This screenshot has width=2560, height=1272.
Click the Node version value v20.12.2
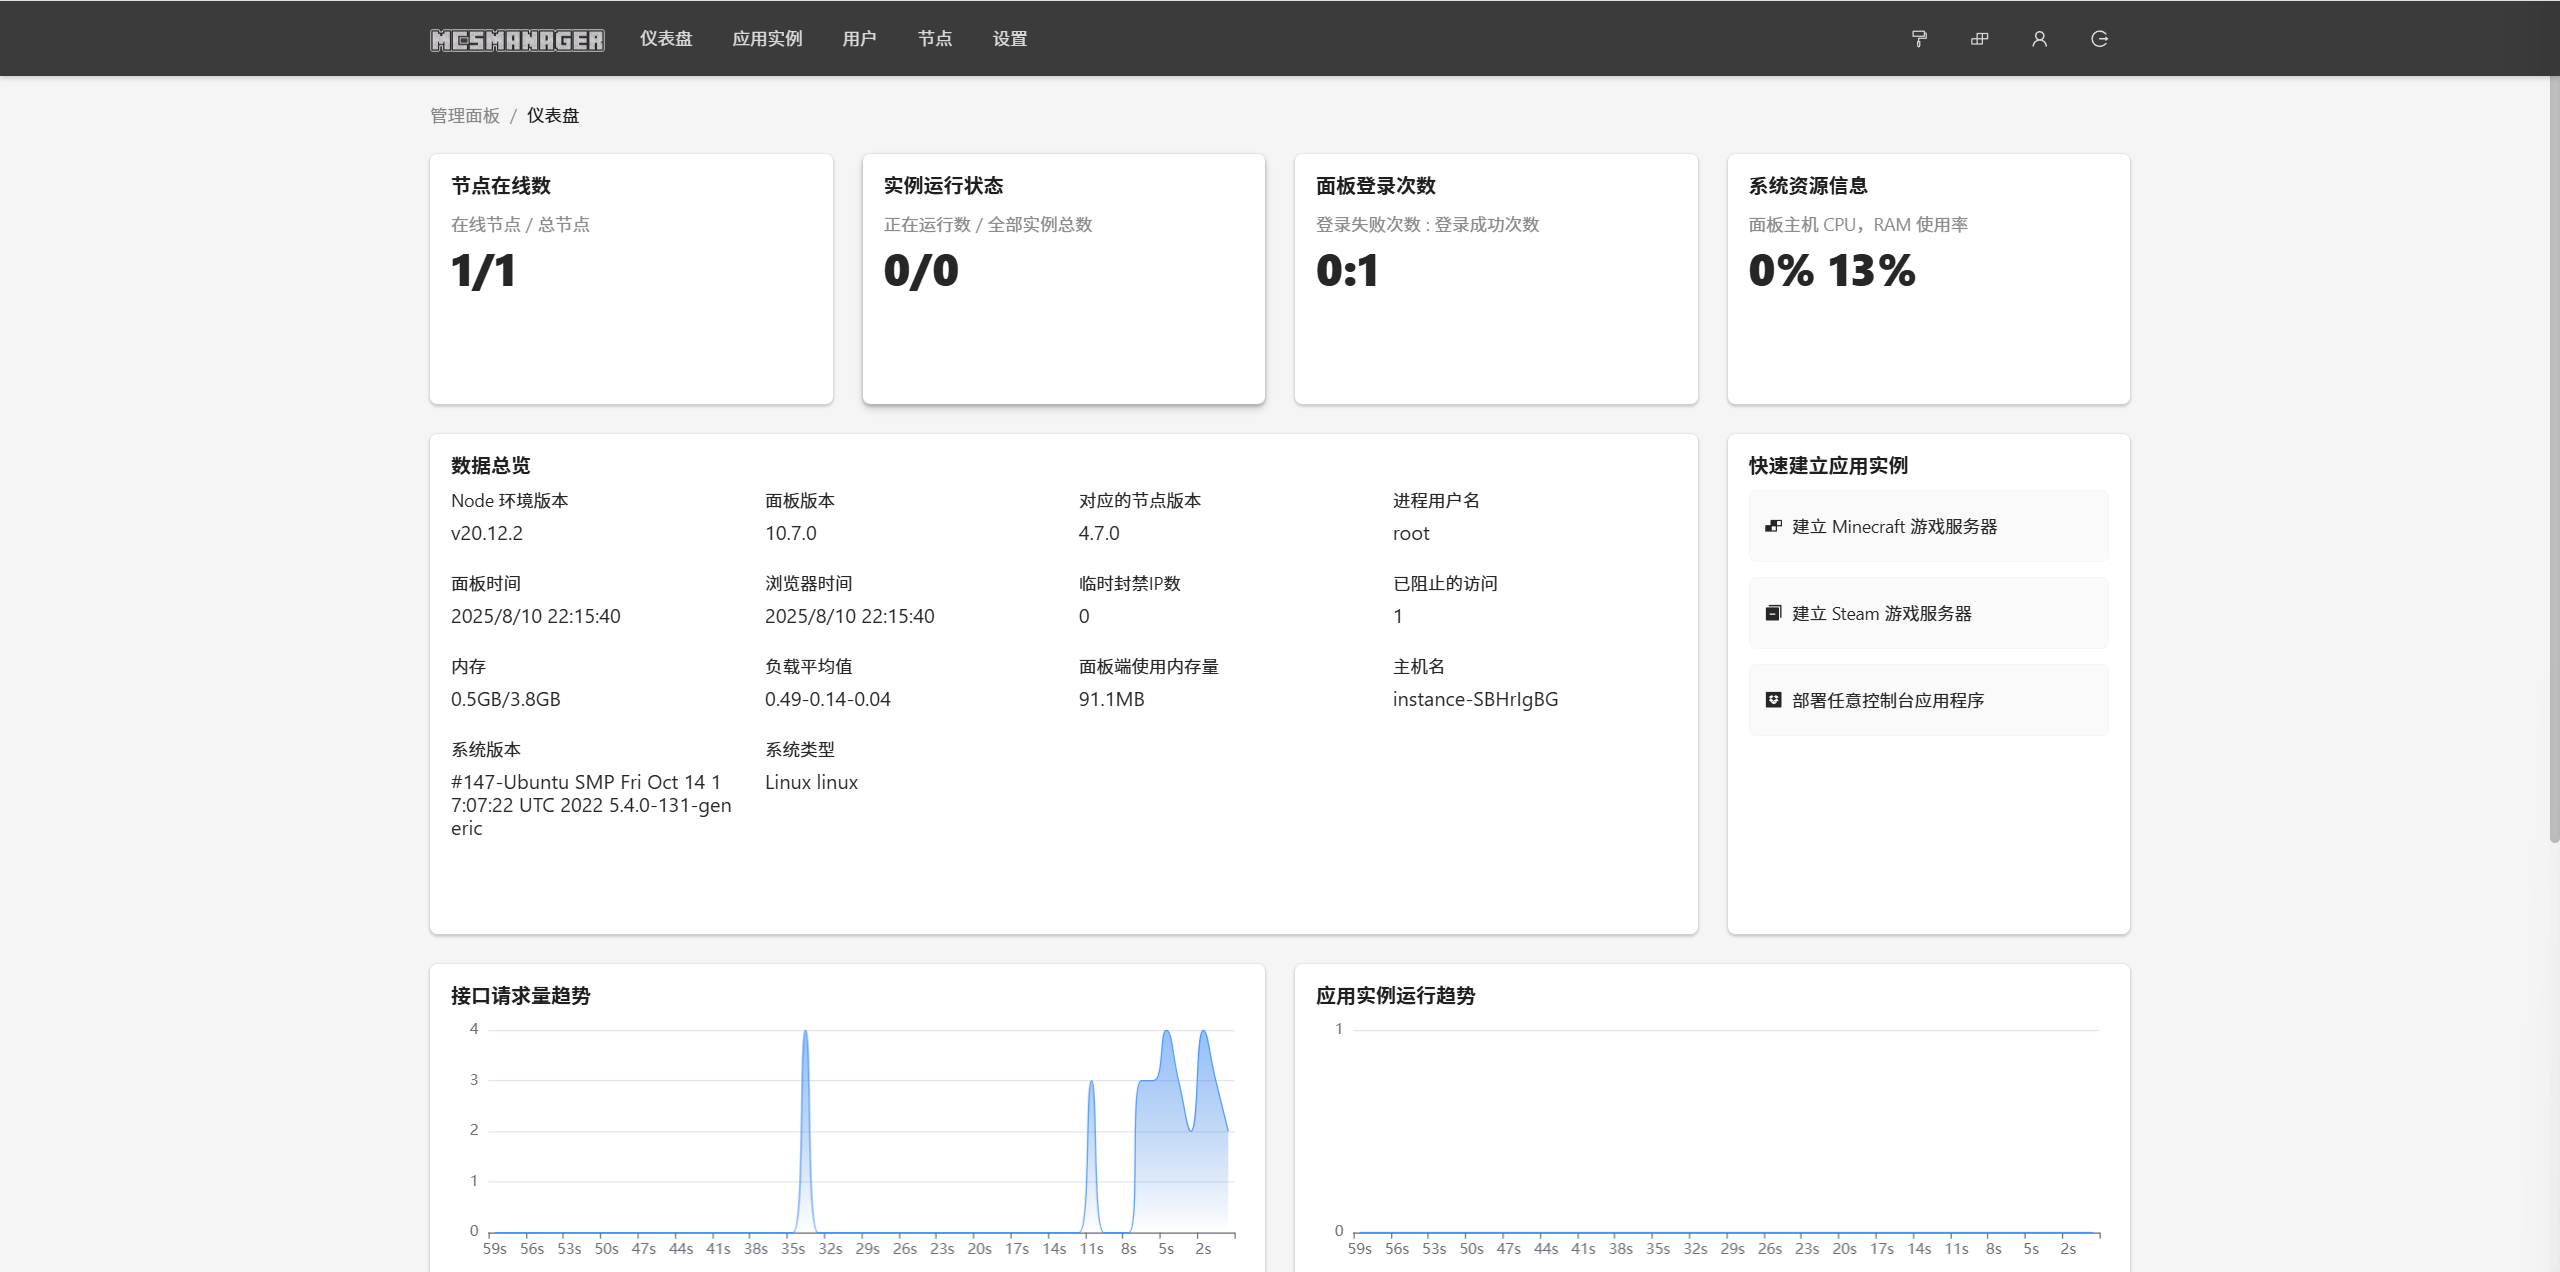coord(487,533)
